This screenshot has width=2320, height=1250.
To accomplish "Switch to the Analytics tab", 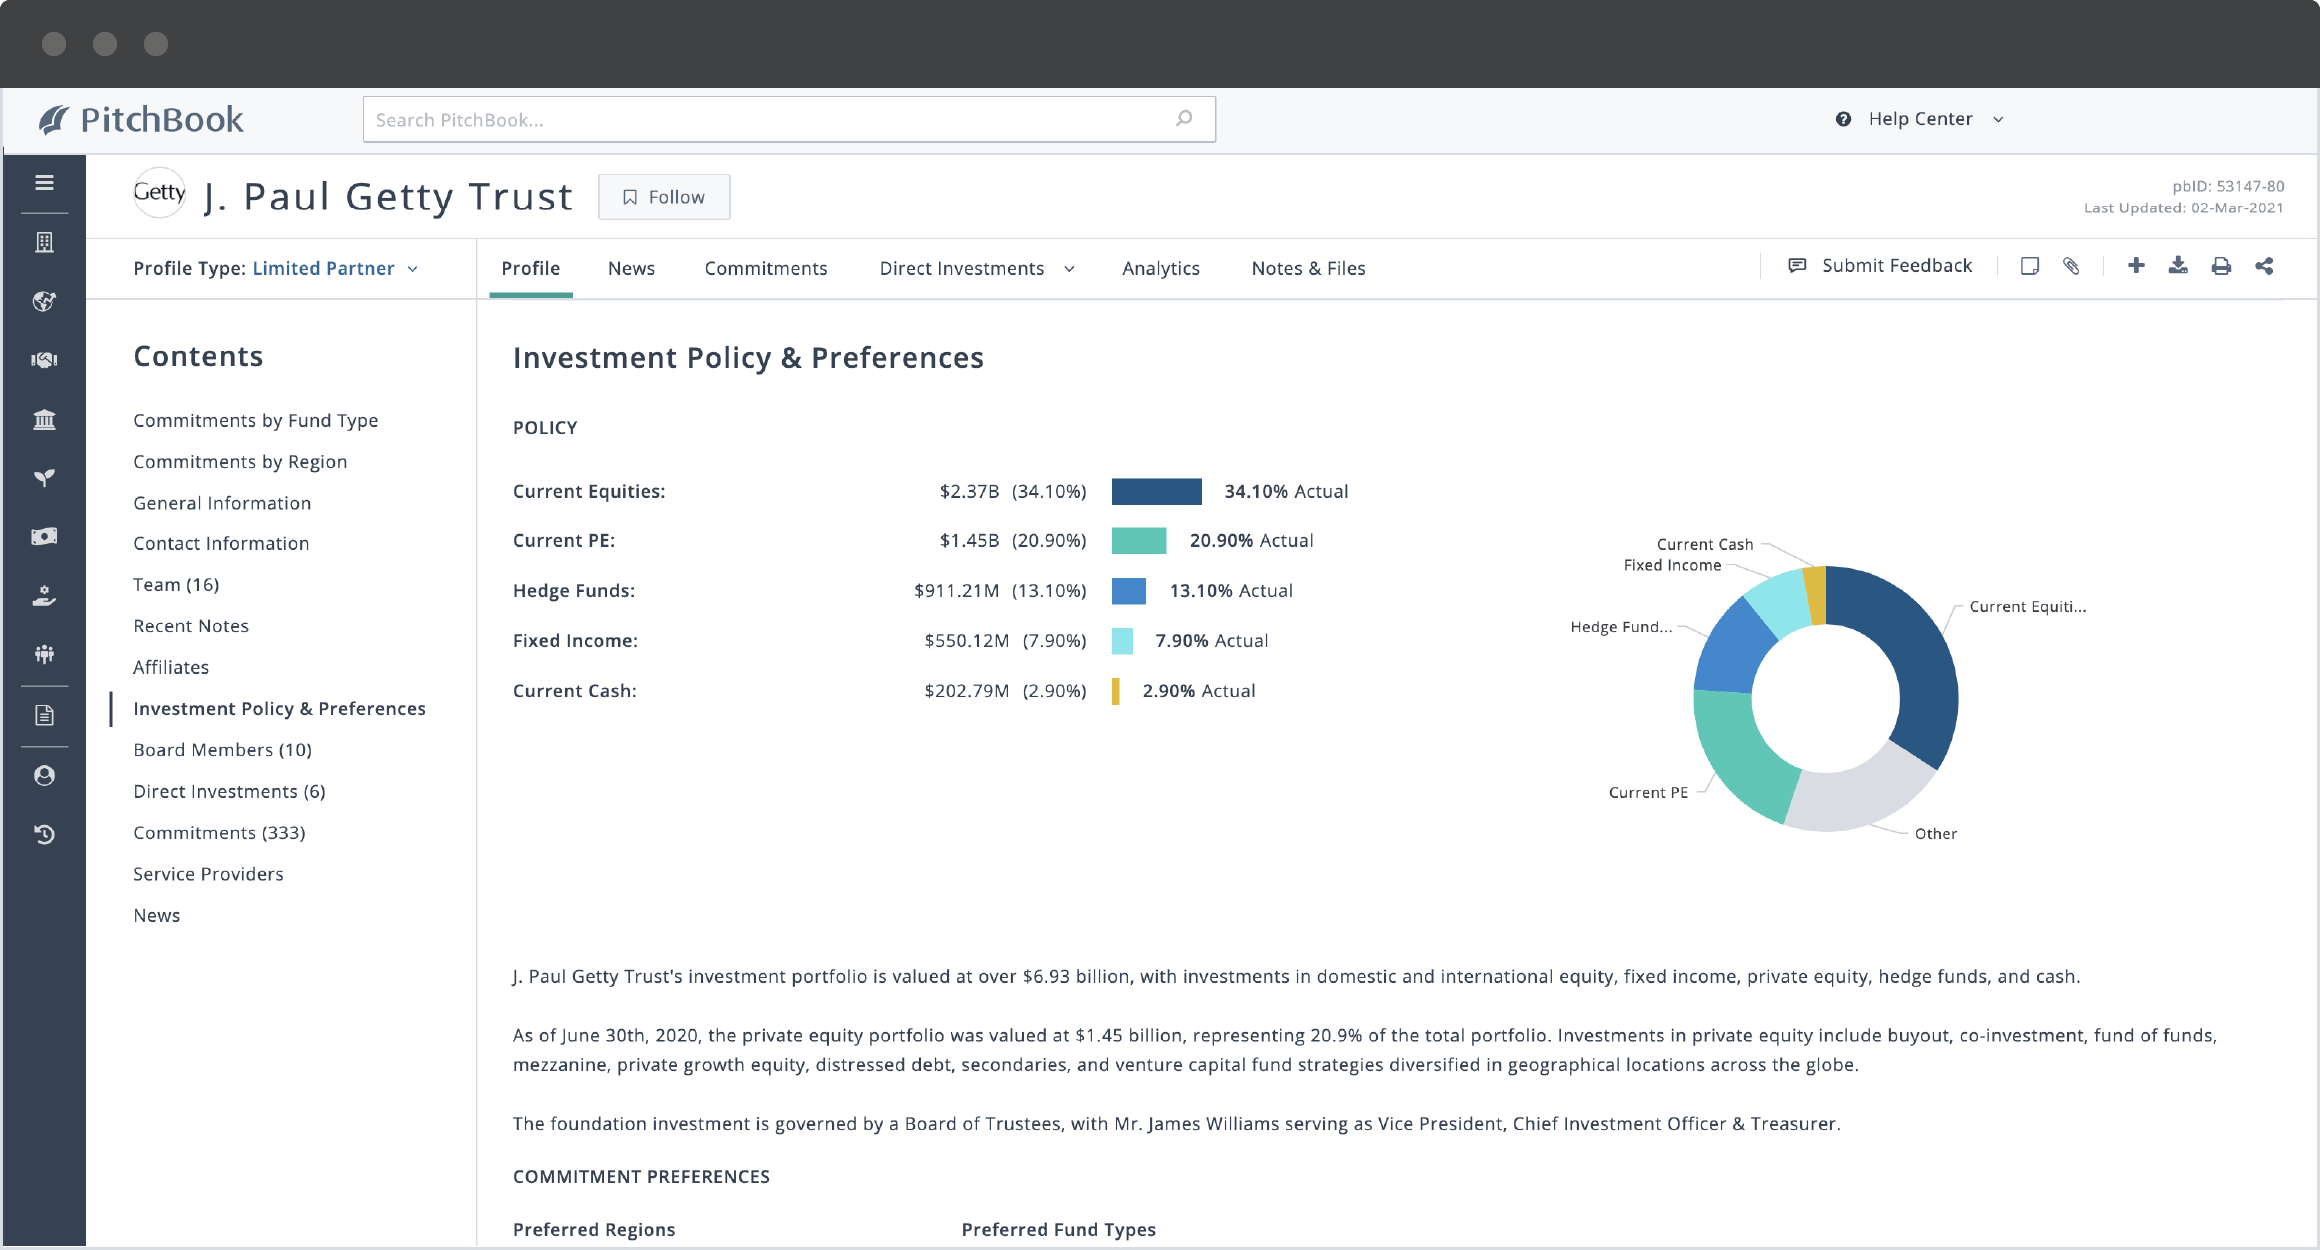I will coord(1160,268).
